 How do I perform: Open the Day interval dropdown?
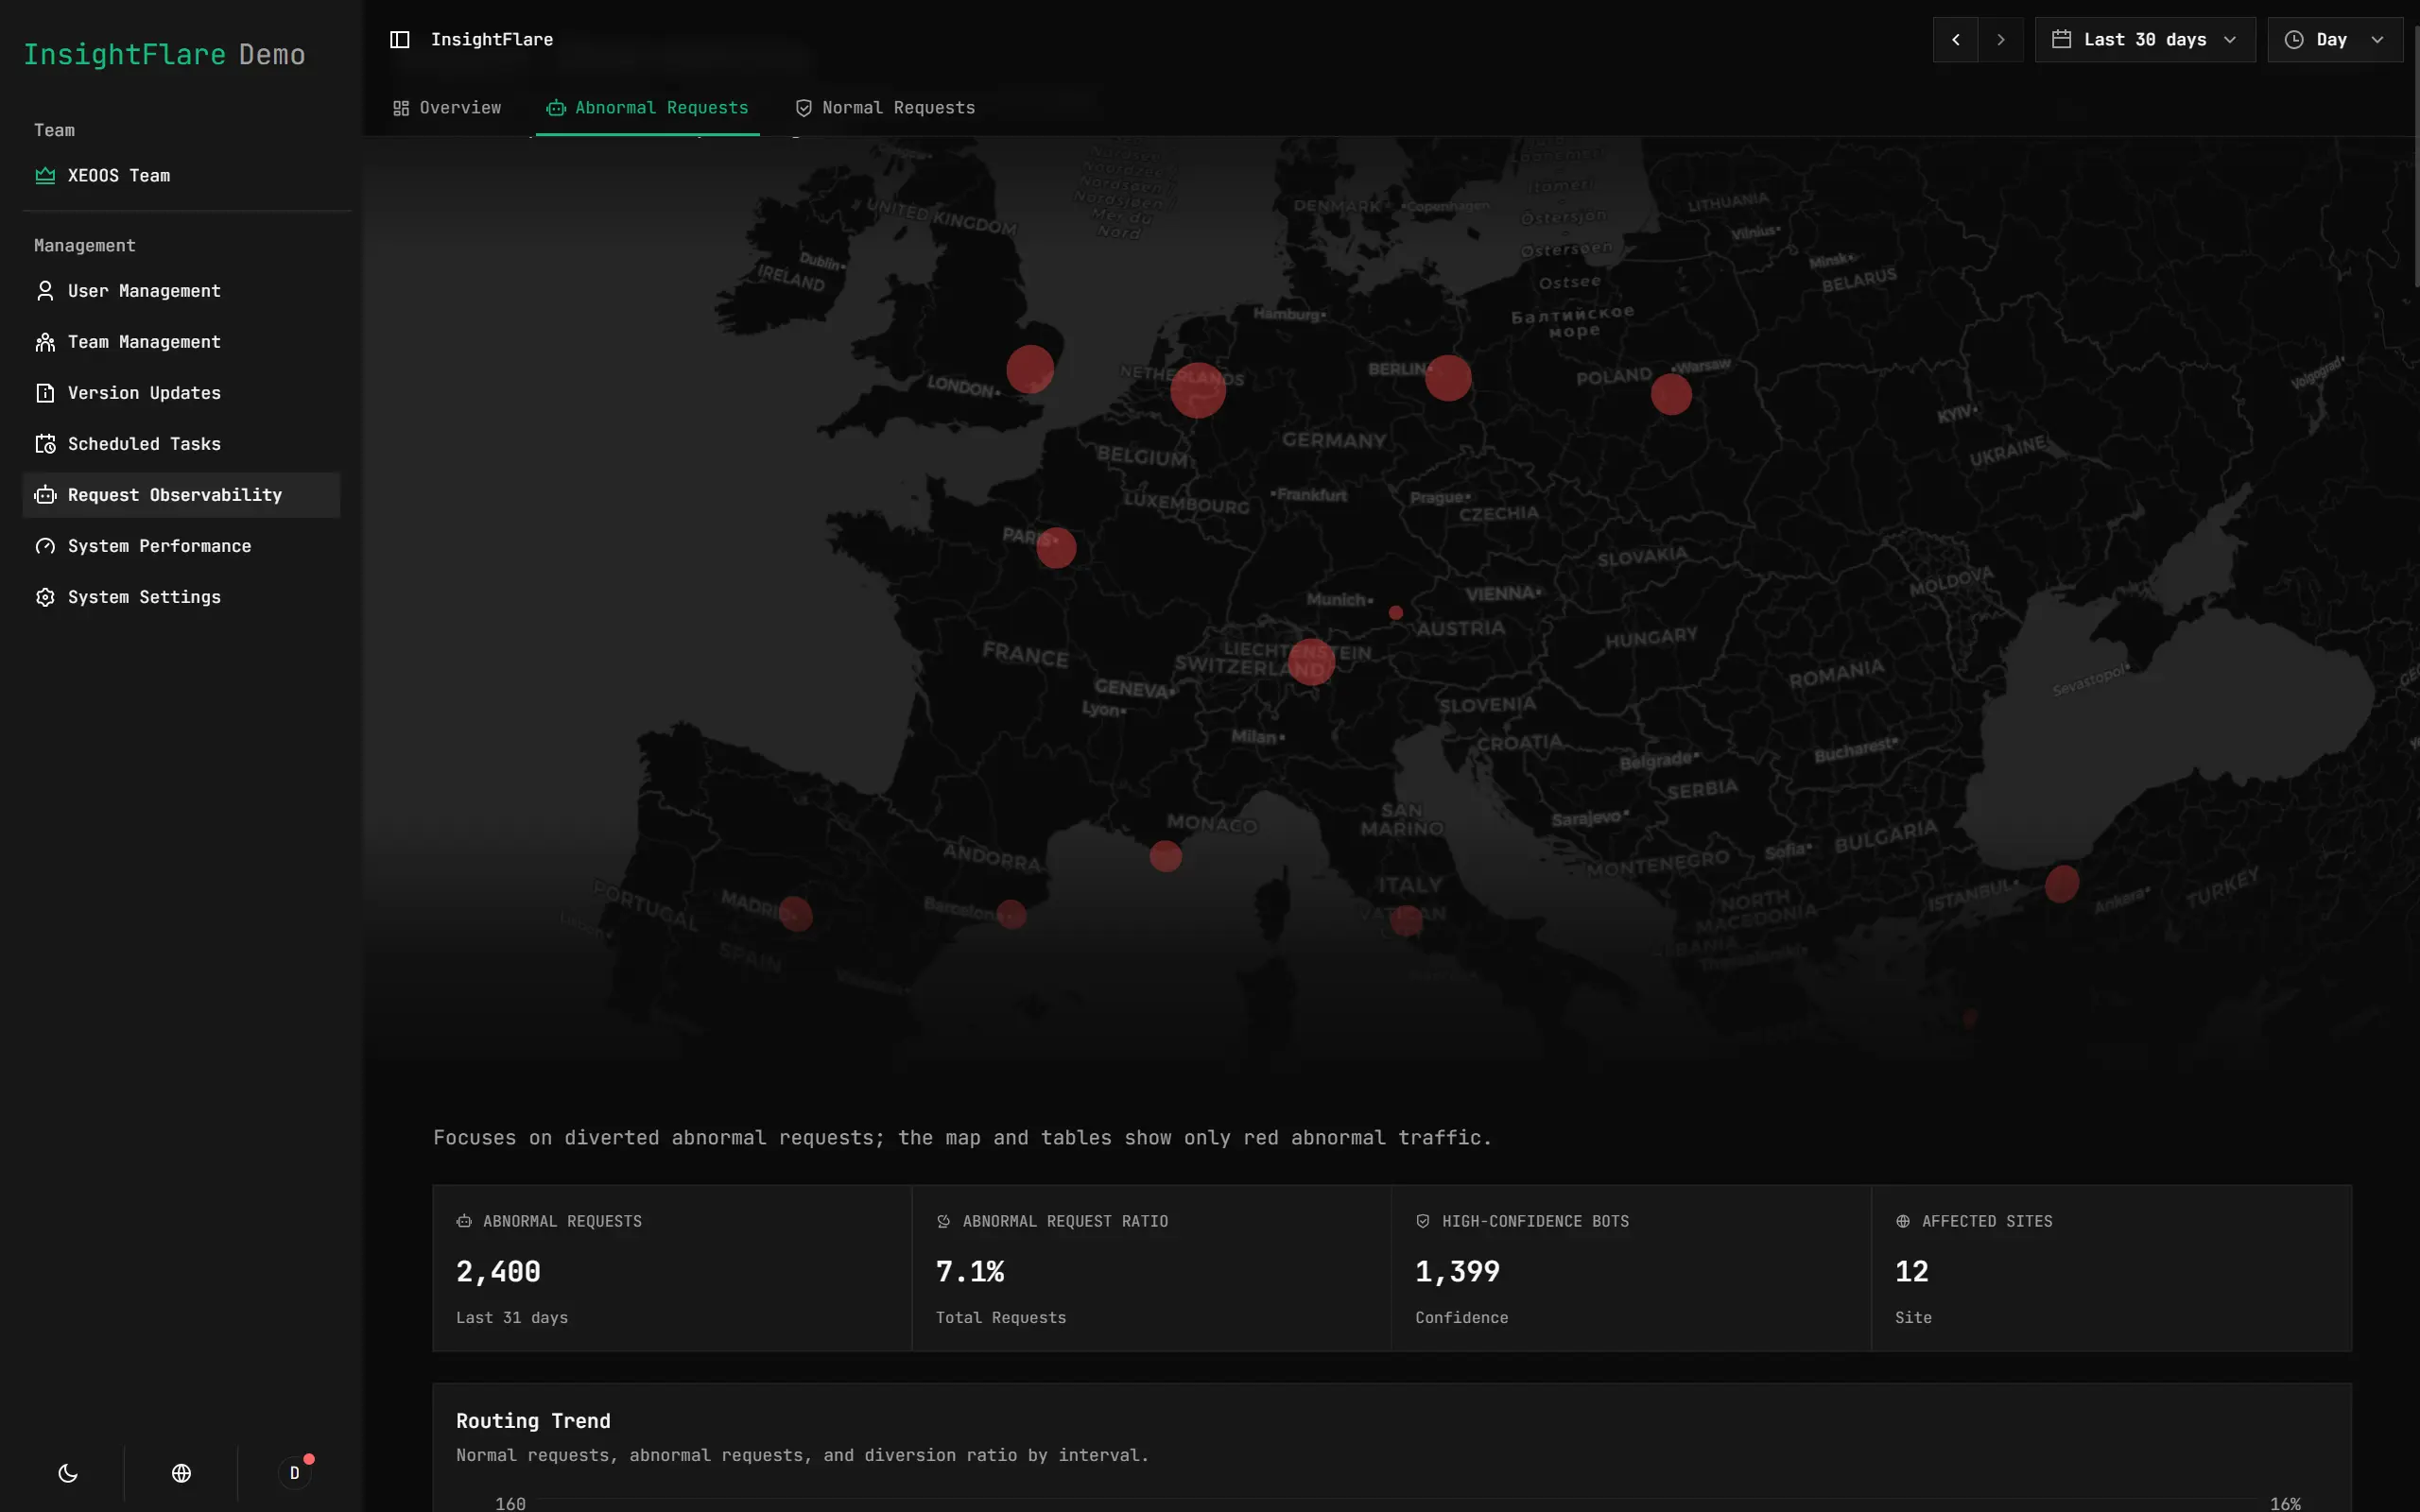click(2335, 40)
